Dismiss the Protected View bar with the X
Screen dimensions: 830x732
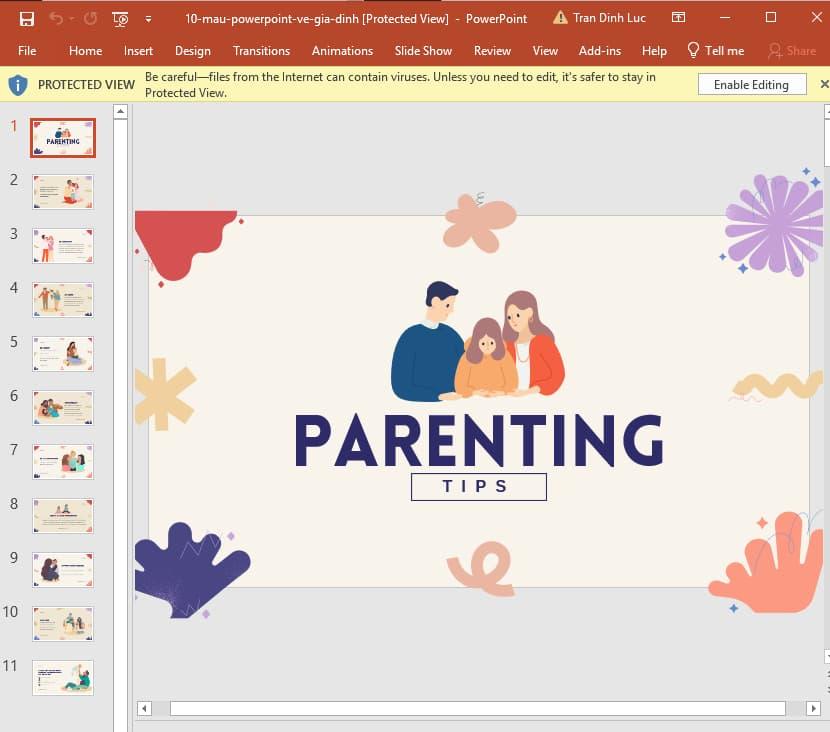pos(823,84)
